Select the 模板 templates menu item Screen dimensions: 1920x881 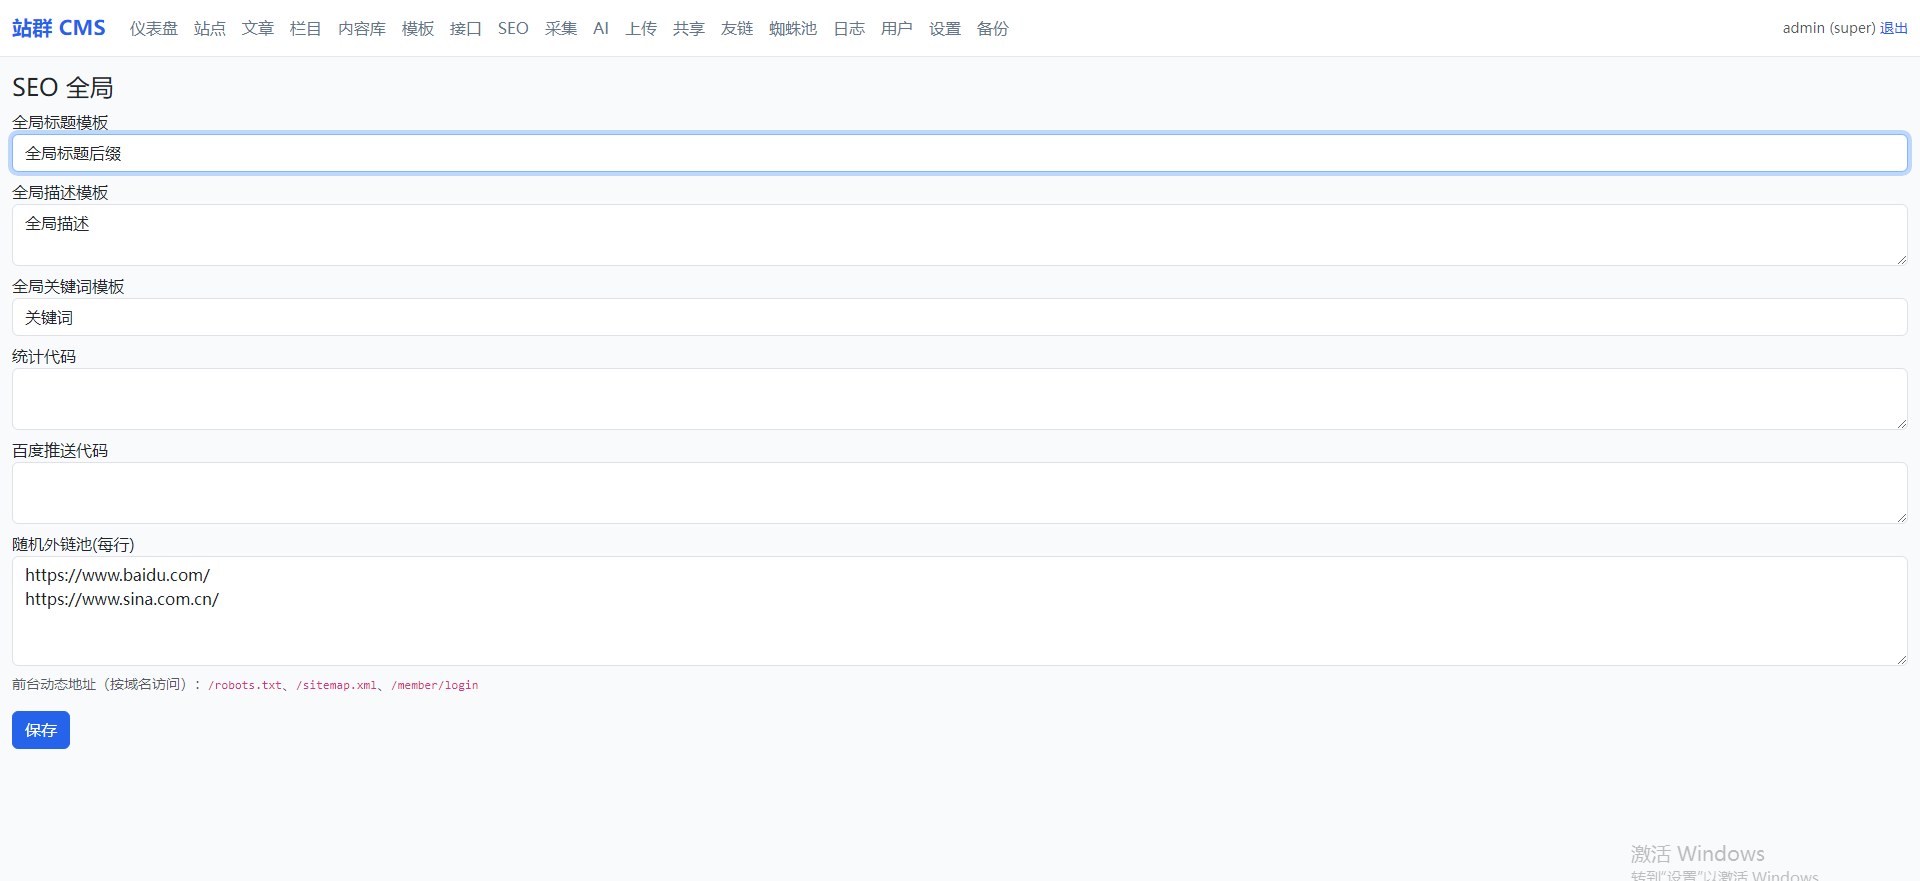[417, 29]
